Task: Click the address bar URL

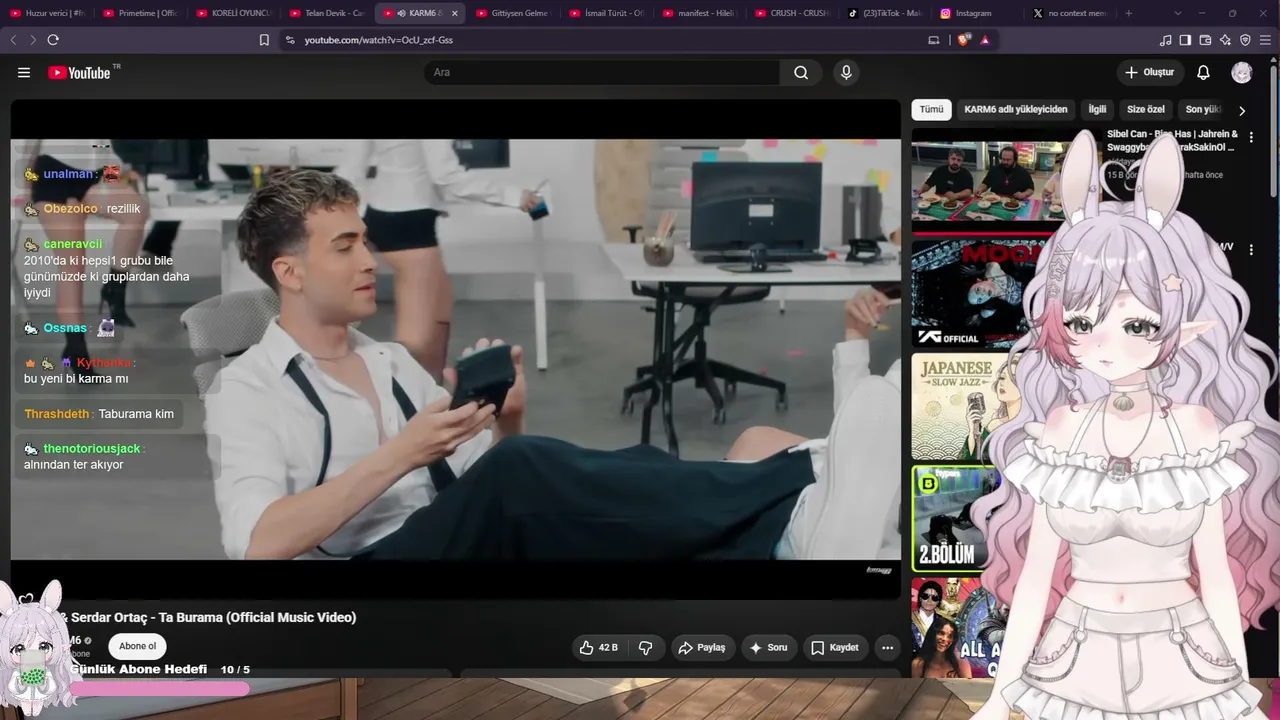Action: 379,40
